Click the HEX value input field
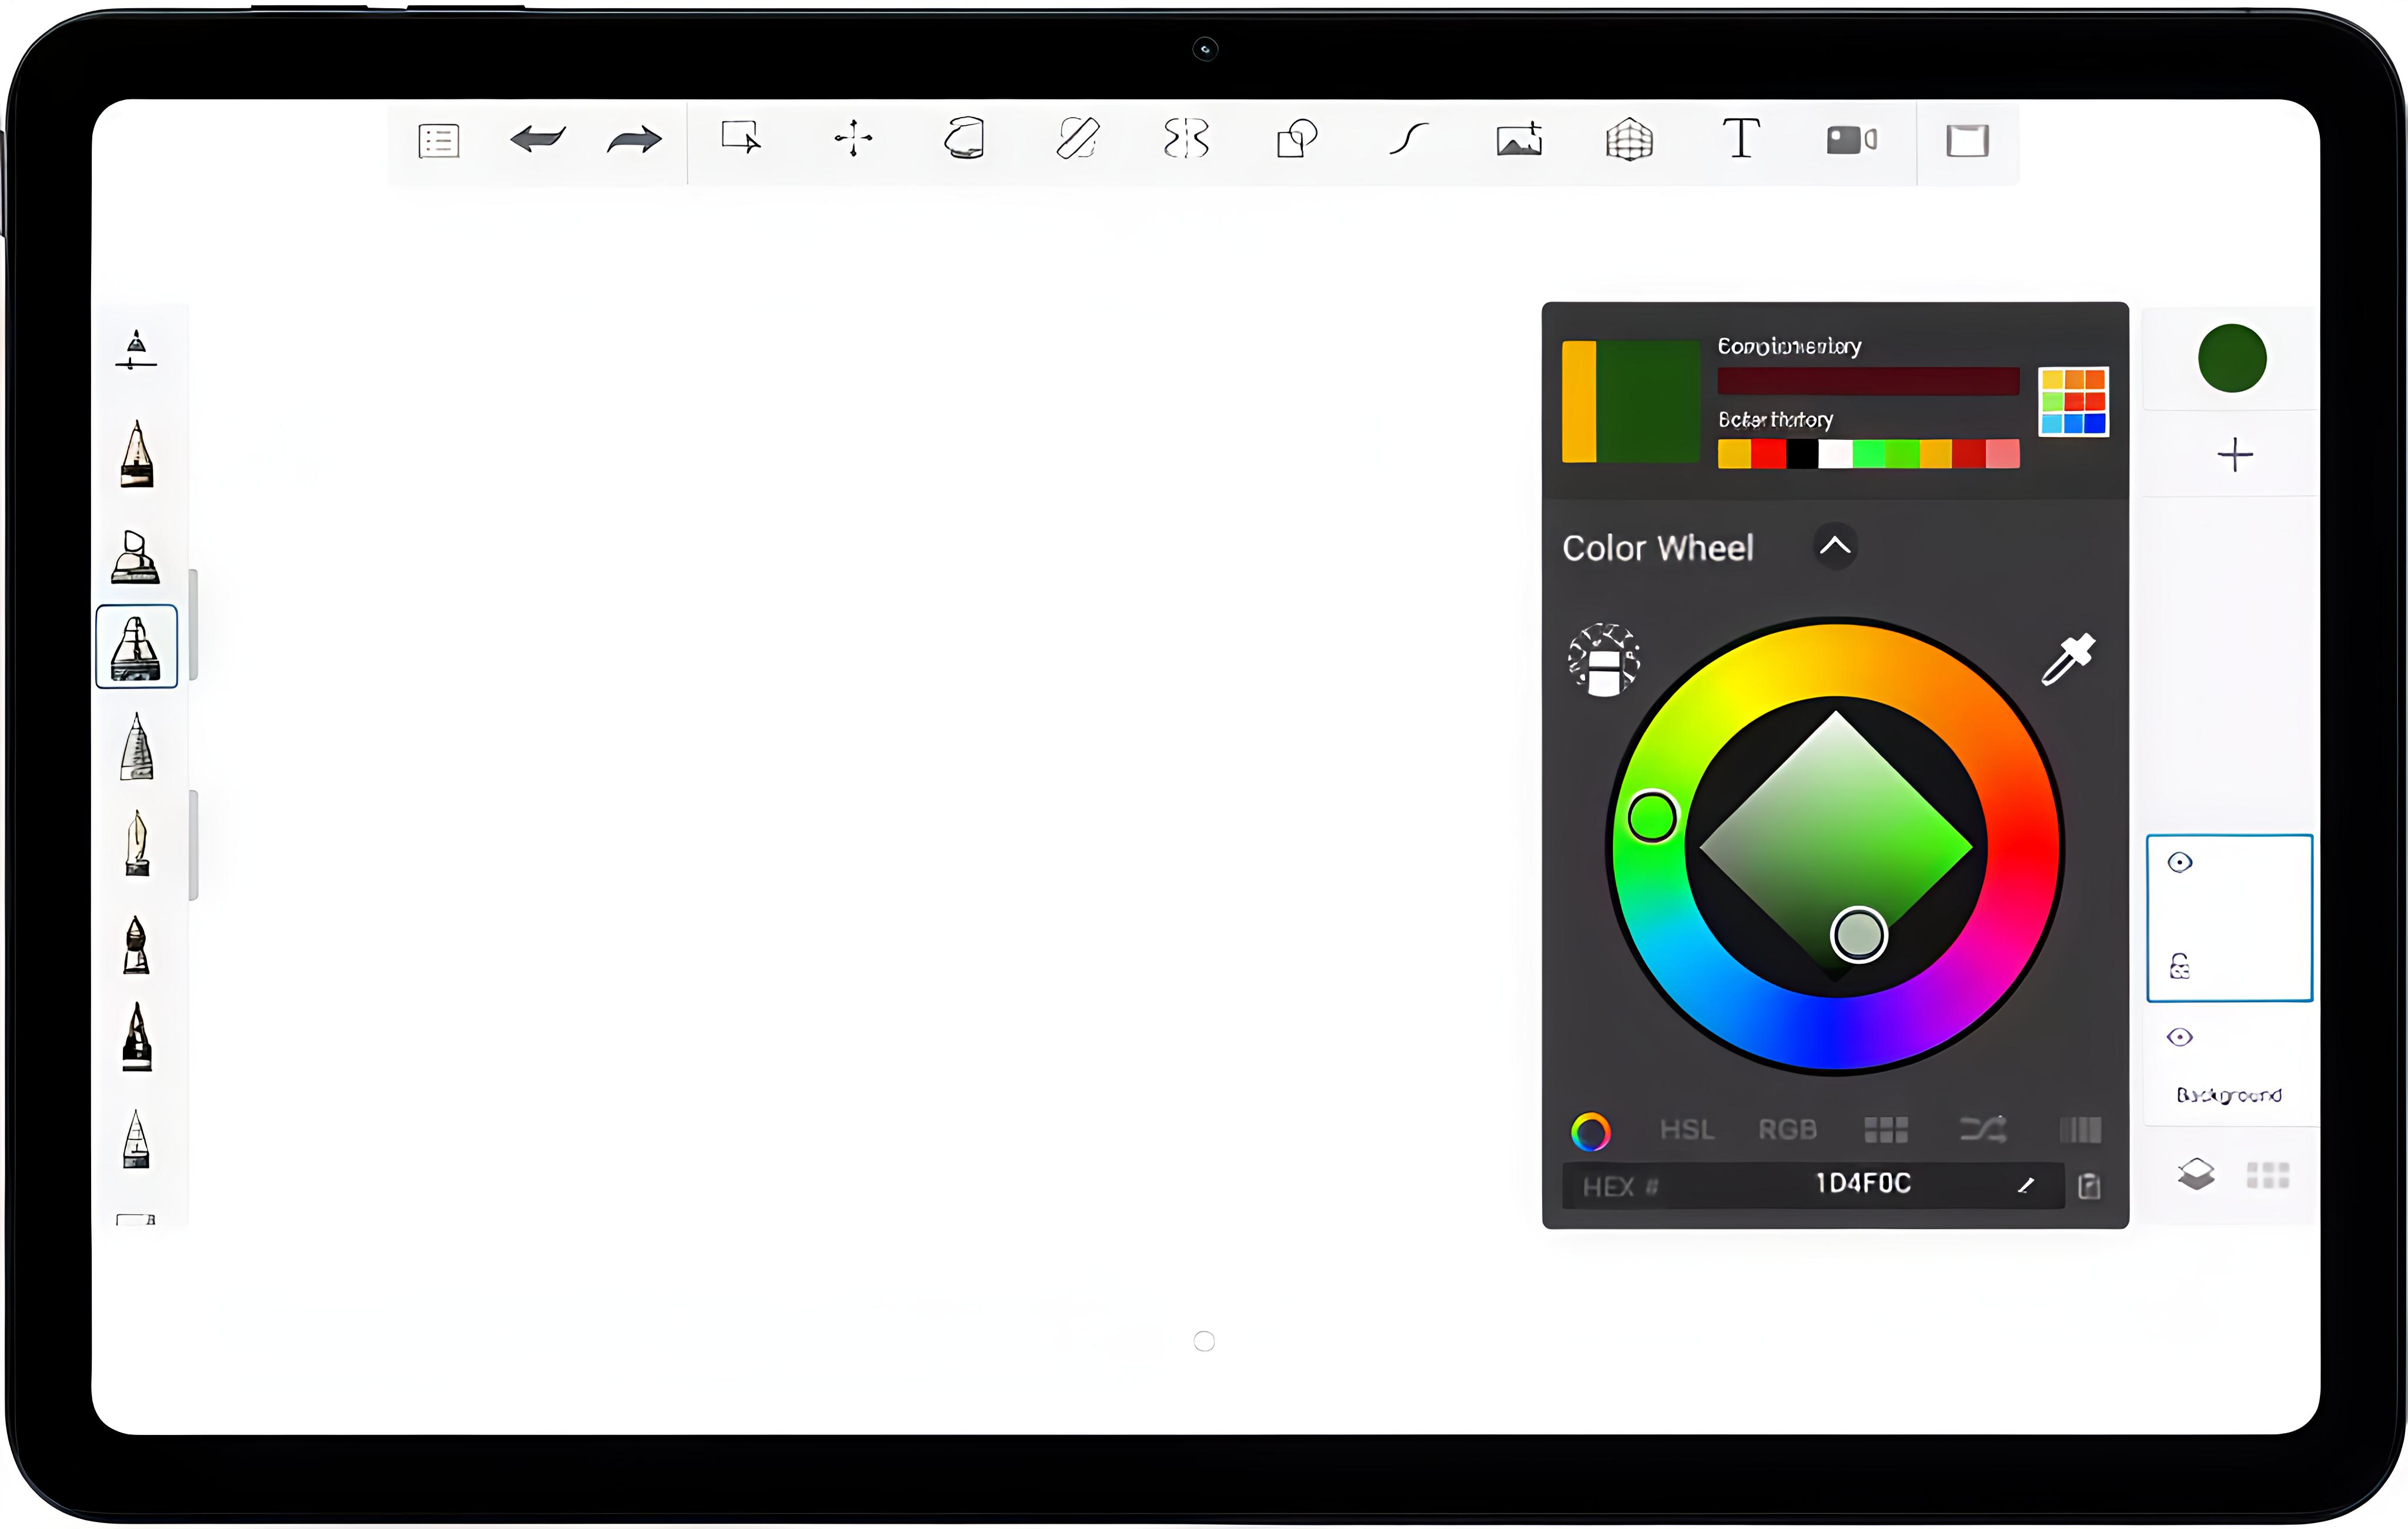The width and height of the screenshot is (2408, 1529). [x=1813, y=1185]
